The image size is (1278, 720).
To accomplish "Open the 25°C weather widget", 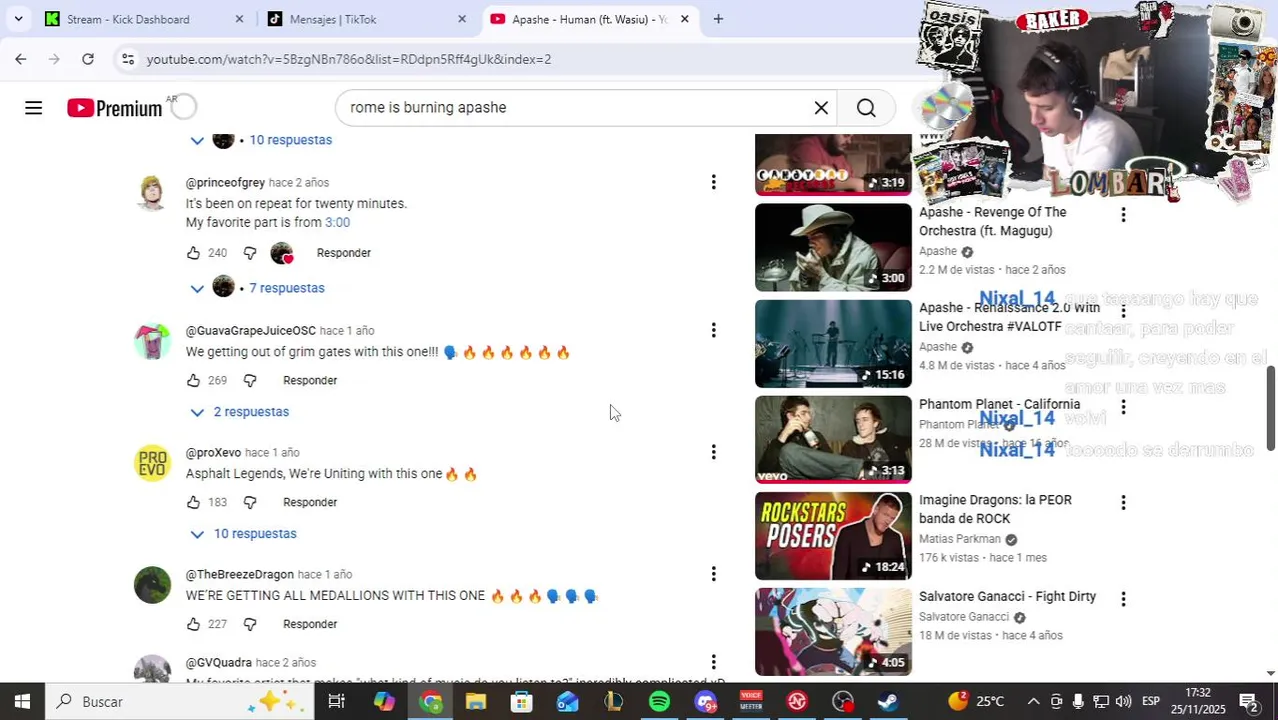I will (975, 702).
